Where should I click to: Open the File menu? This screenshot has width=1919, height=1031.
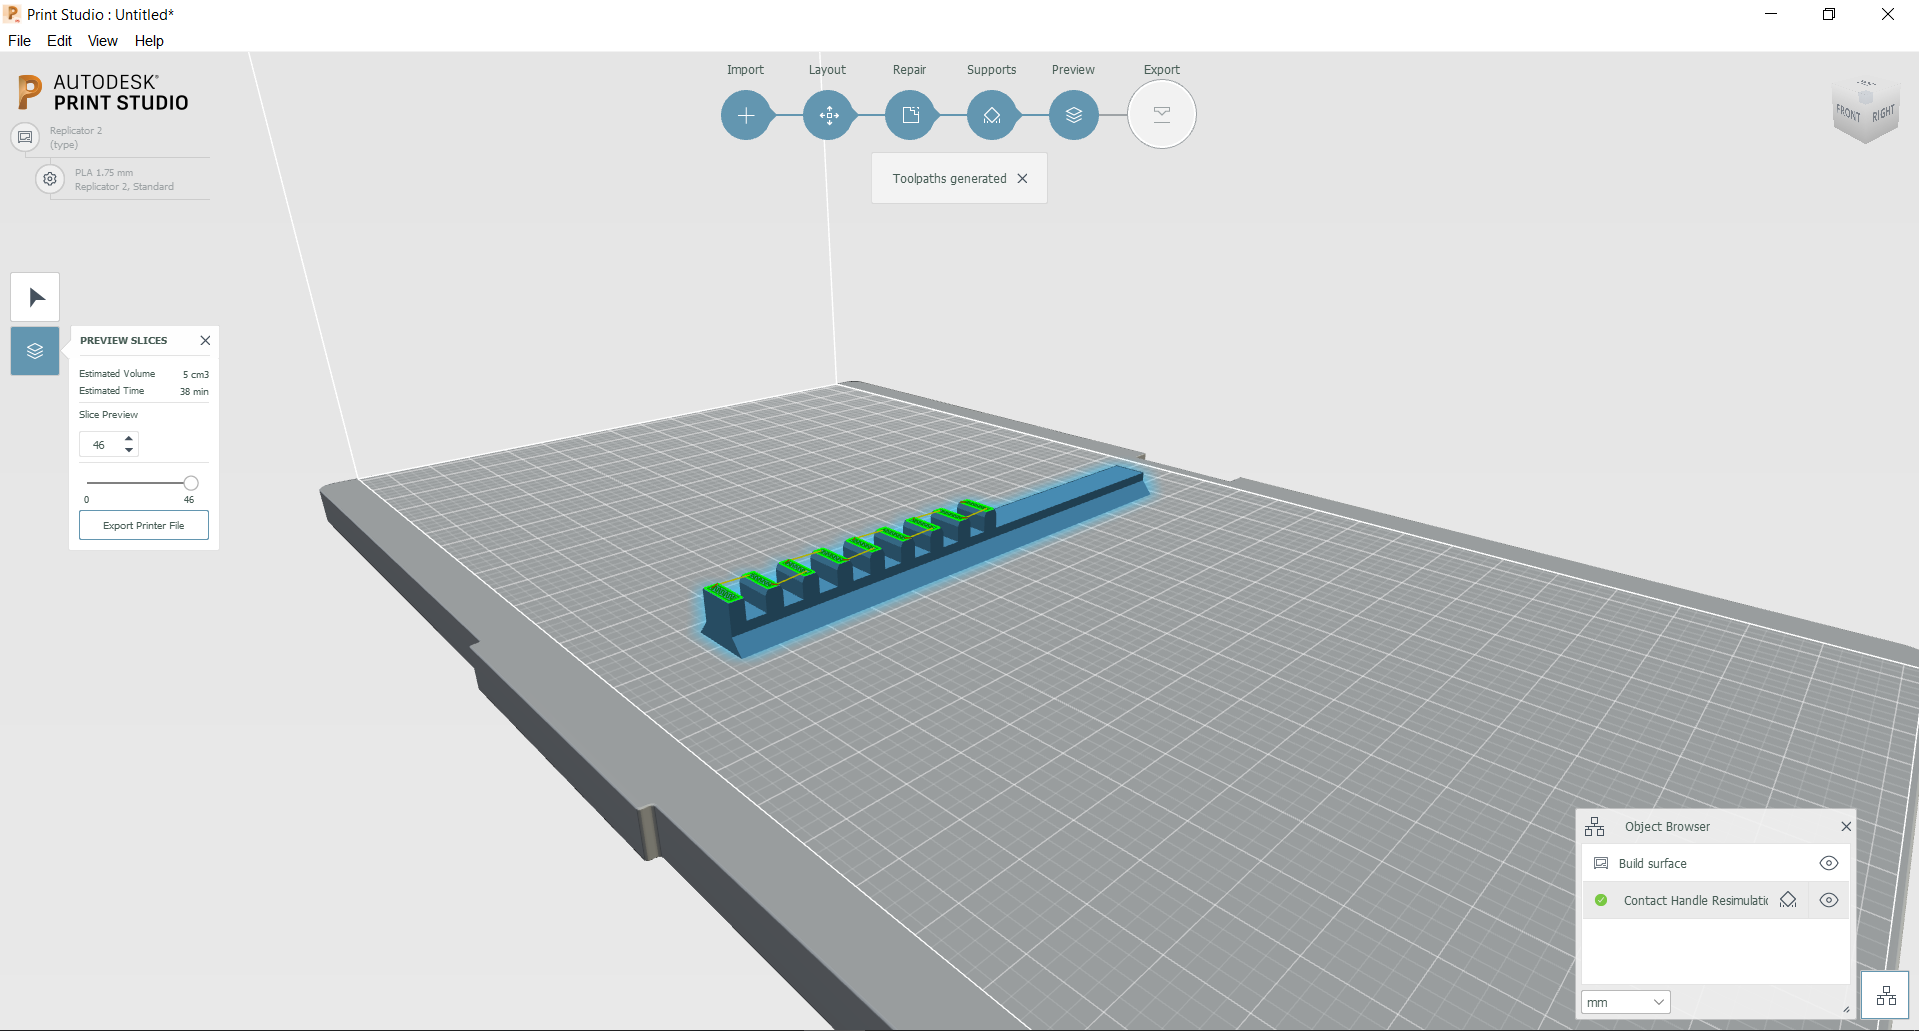tap(19, 41)
